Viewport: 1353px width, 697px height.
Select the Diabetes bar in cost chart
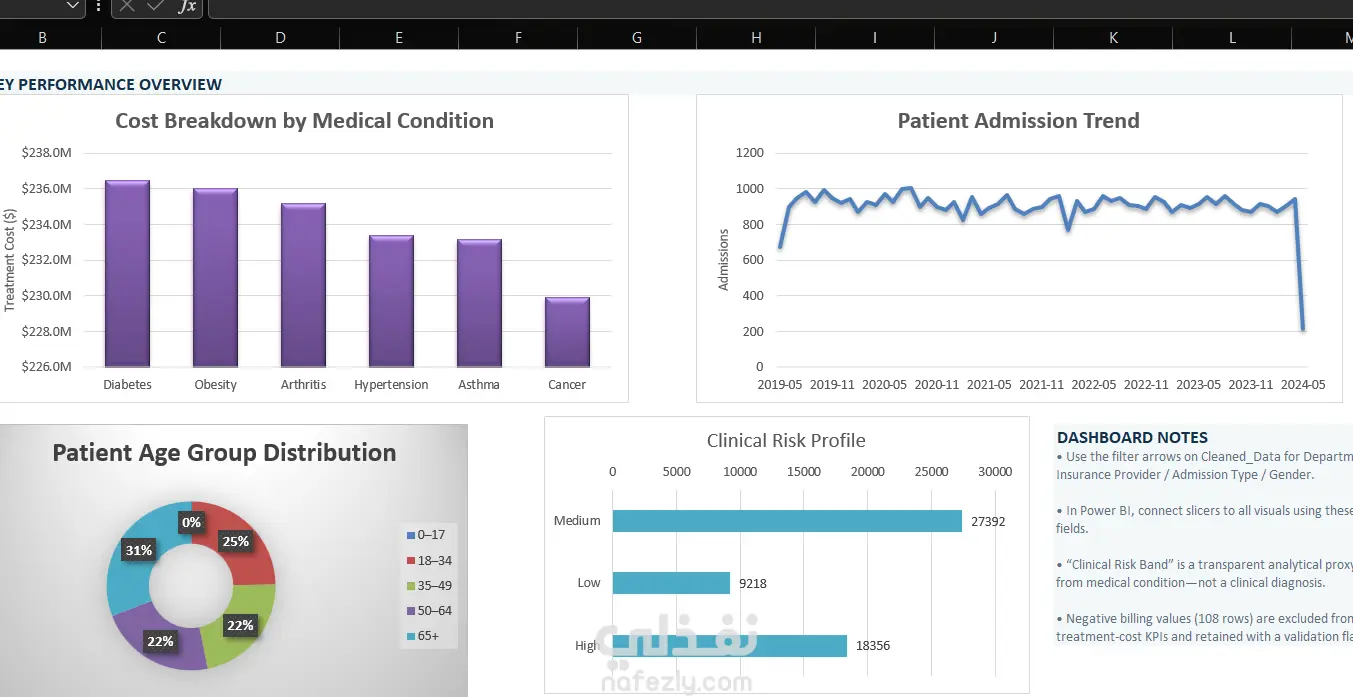127,273
